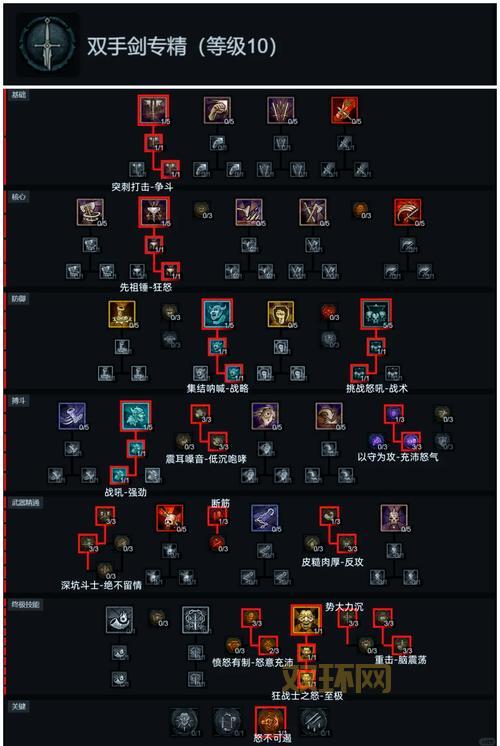500x746 pixels.
Task: Choose the 集结呐喊 defensive skill icon
Action: (x=217, y=314)
